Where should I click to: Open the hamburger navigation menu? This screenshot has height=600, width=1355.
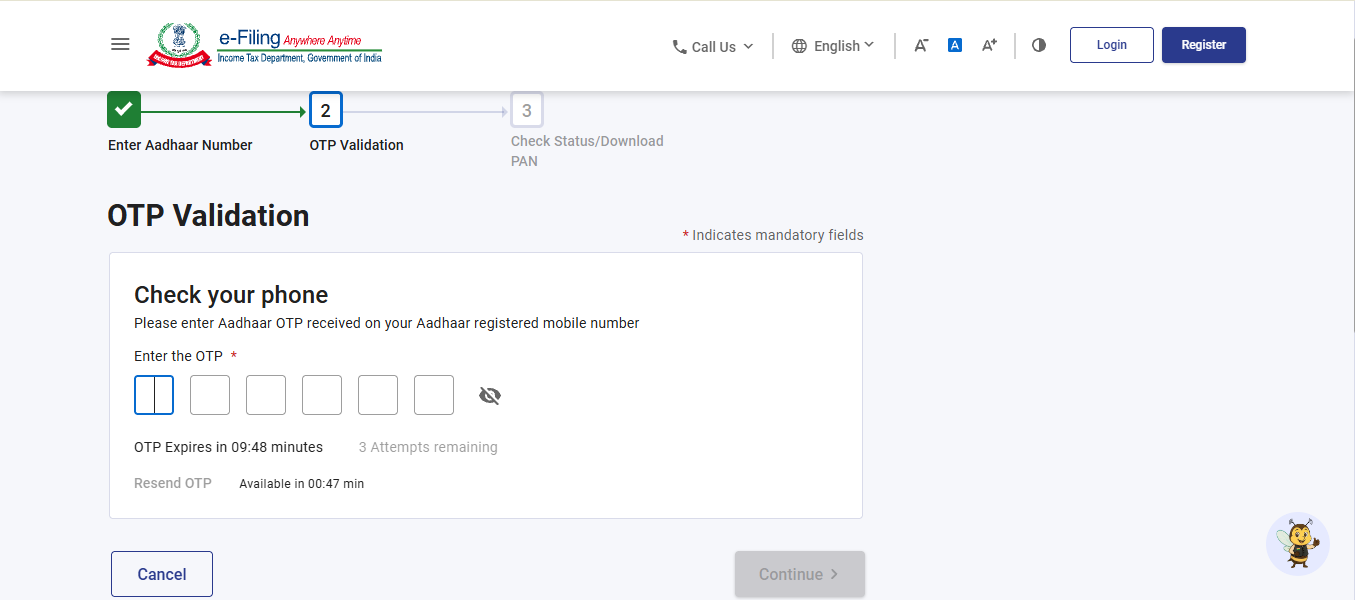click(x=120, y=44)
